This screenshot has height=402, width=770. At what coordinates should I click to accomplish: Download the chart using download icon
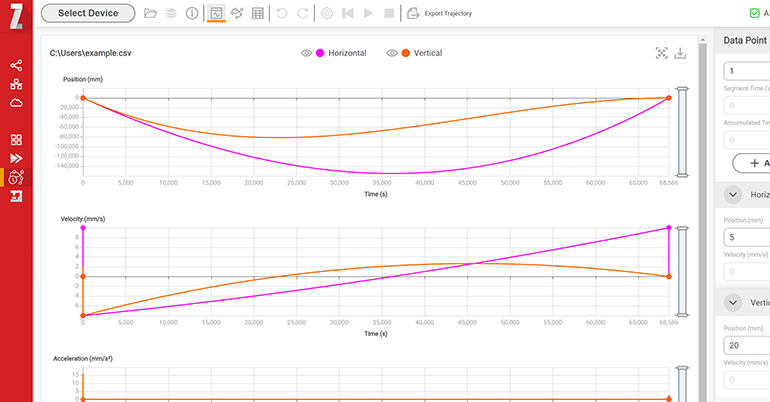680,53
